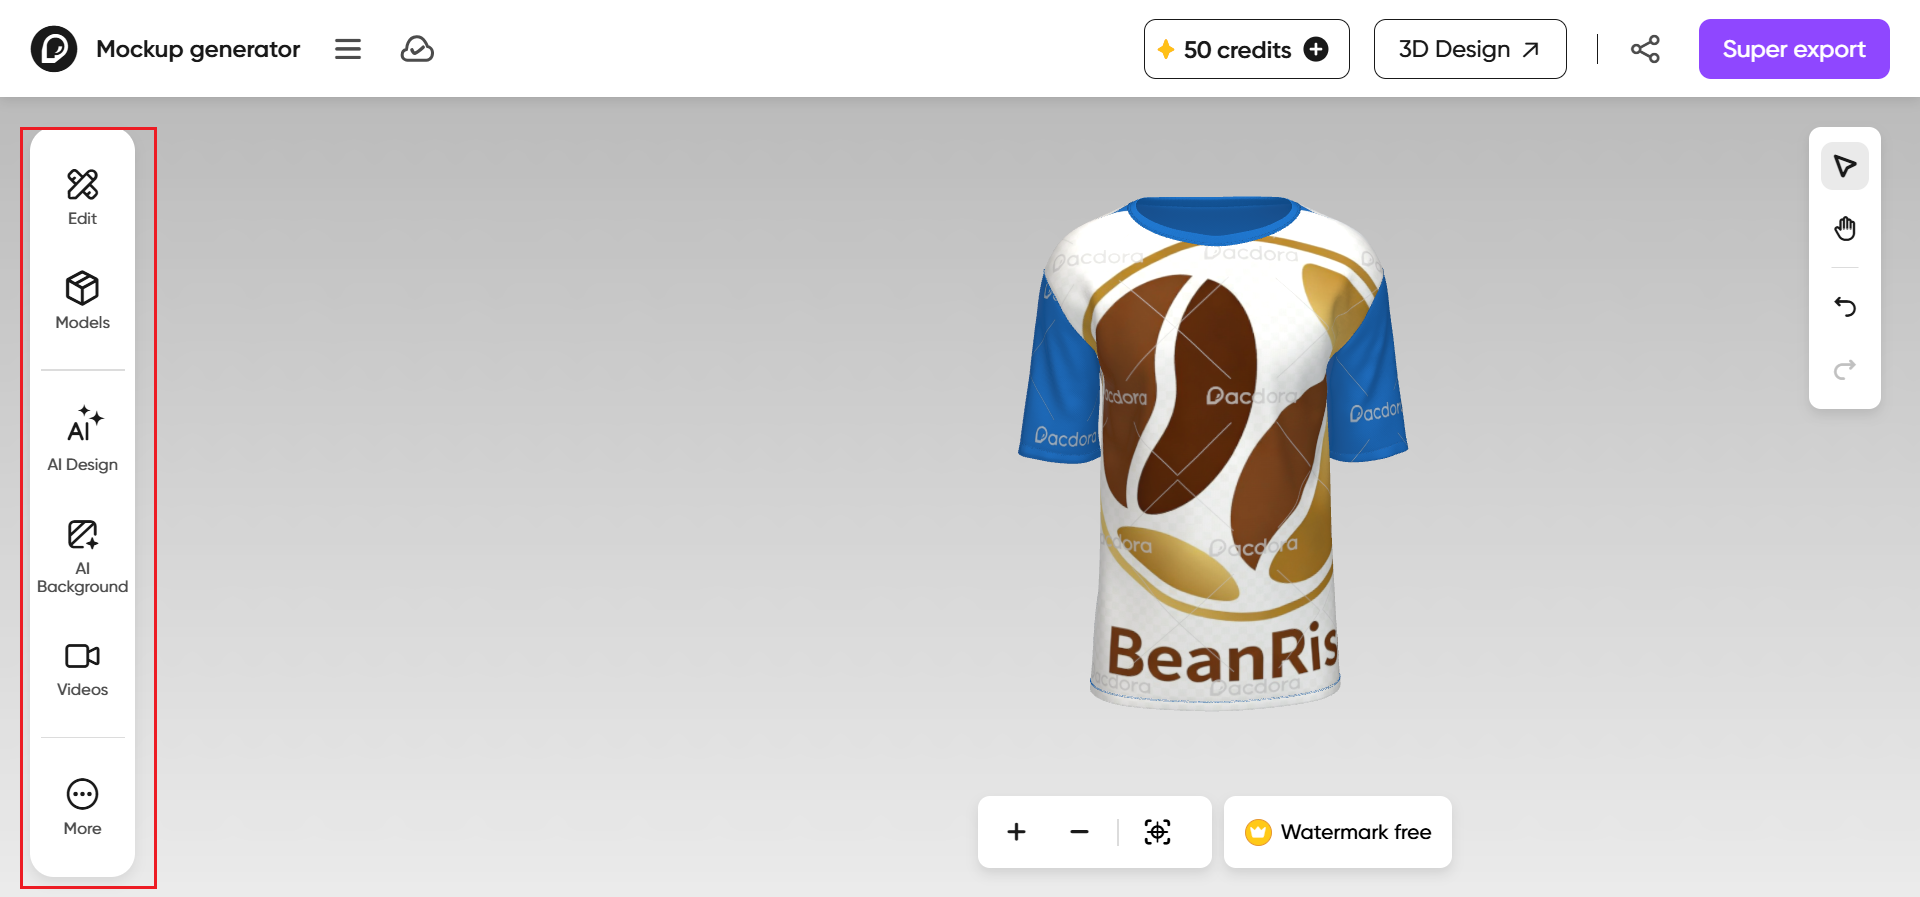1920x897 pixels.
Task: Show More options in sidebar
Action: click(82, 808)
